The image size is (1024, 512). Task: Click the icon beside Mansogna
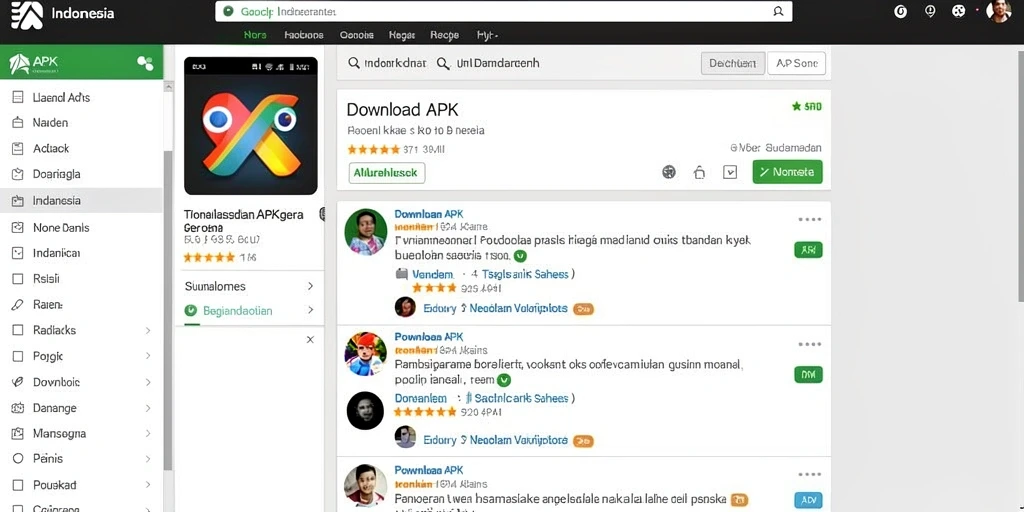pyautogui.click(x=18, y=434)
